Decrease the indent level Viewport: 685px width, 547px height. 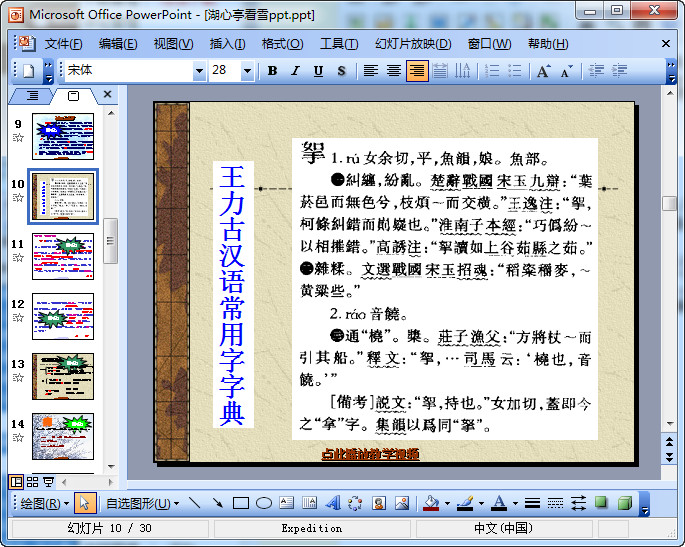click(x=596, y=70)
